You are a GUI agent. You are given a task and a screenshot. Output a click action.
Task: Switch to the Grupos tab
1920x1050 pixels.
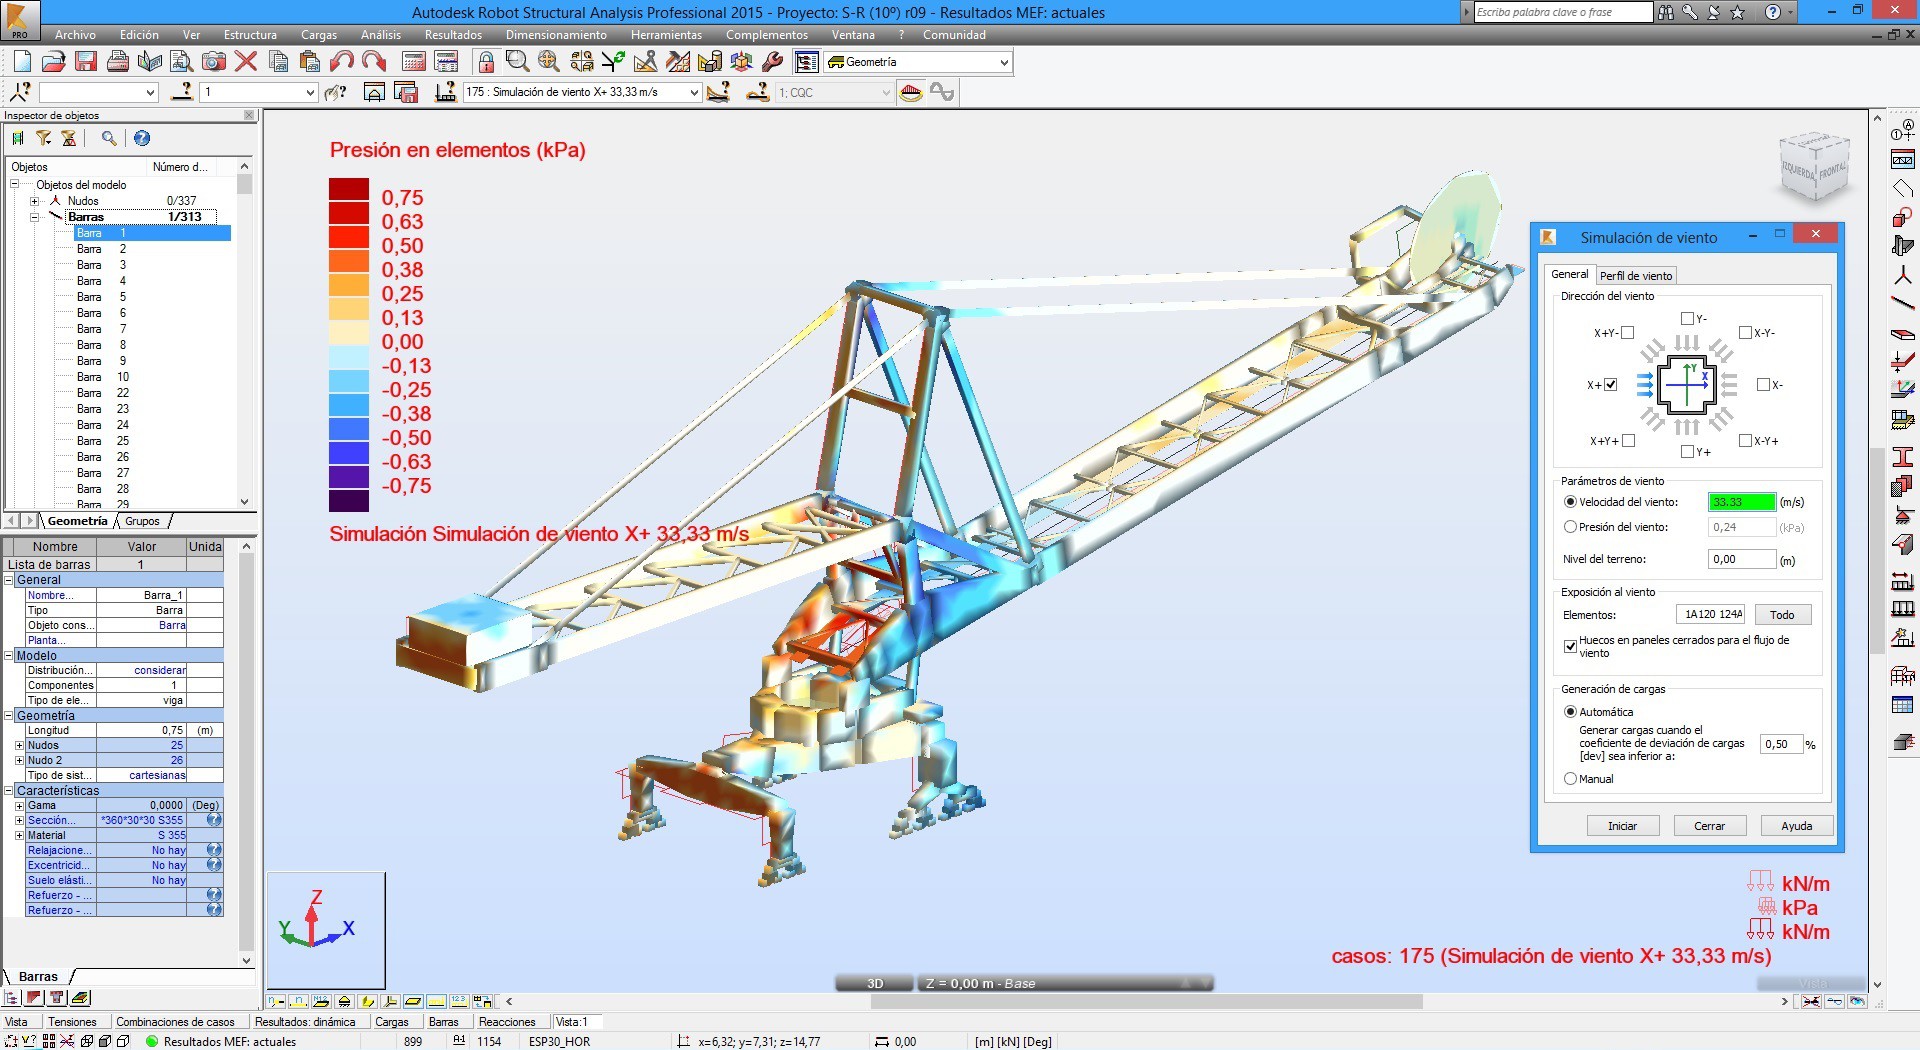tap(142, 521)
